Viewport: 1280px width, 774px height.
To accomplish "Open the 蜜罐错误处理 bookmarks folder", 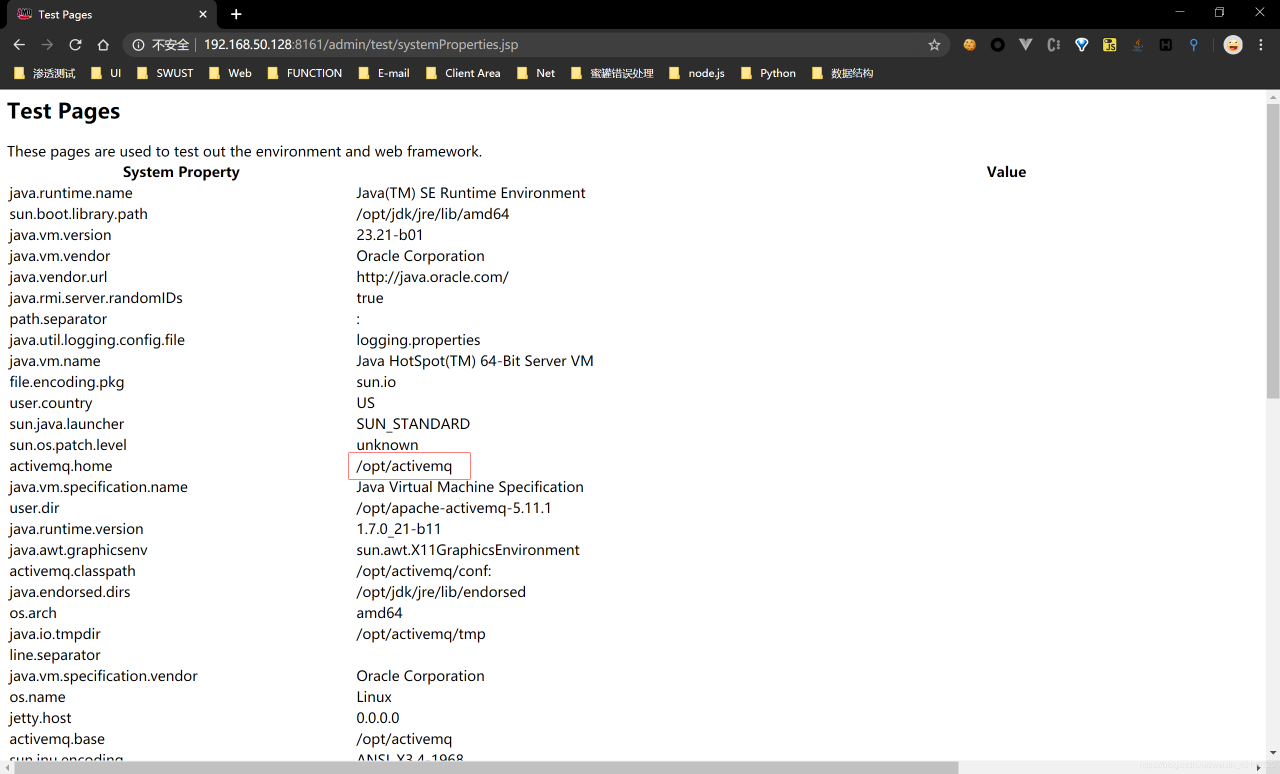I will point(611,73).
